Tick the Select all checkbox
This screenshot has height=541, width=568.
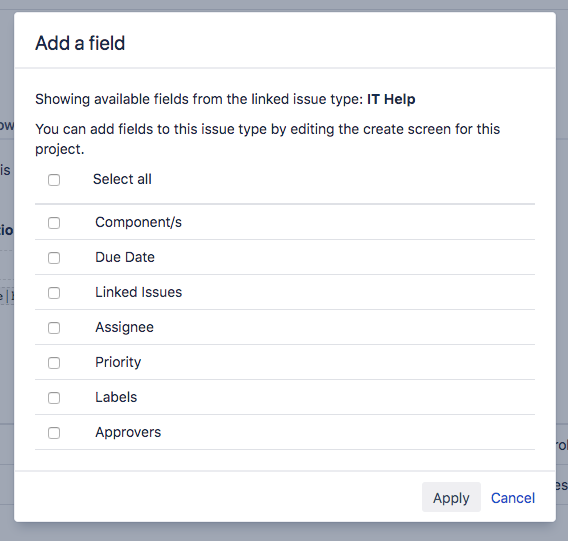click(x=54, y=180)
